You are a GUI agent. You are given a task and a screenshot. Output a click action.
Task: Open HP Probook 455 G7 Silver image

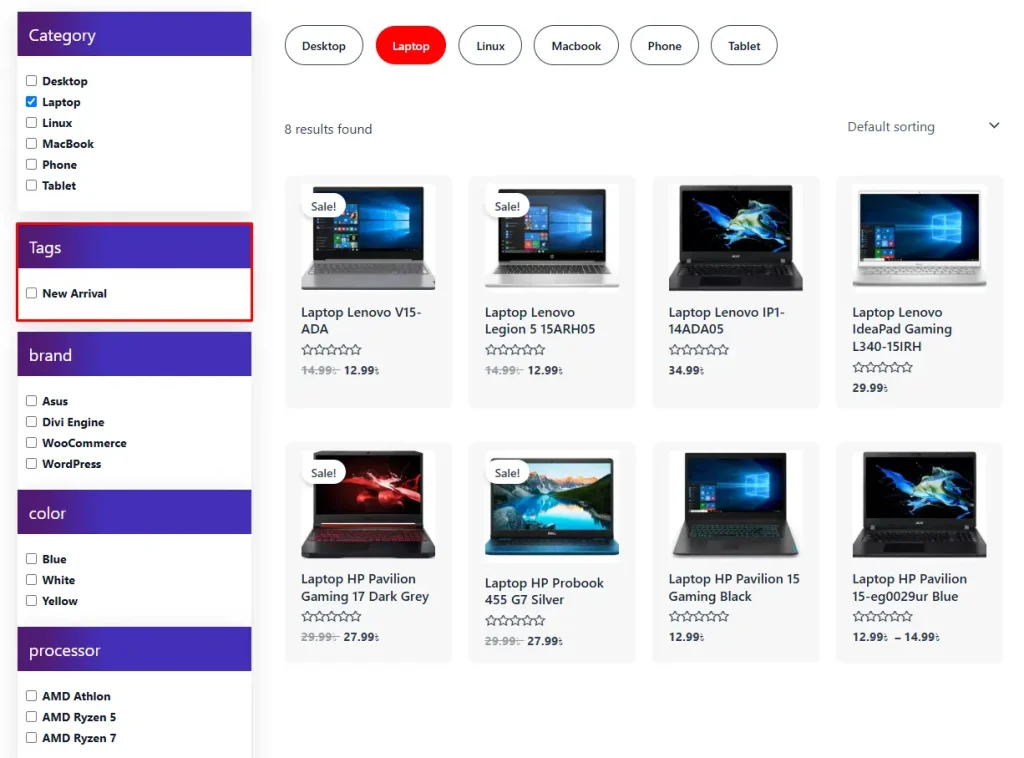coord(552,506)
